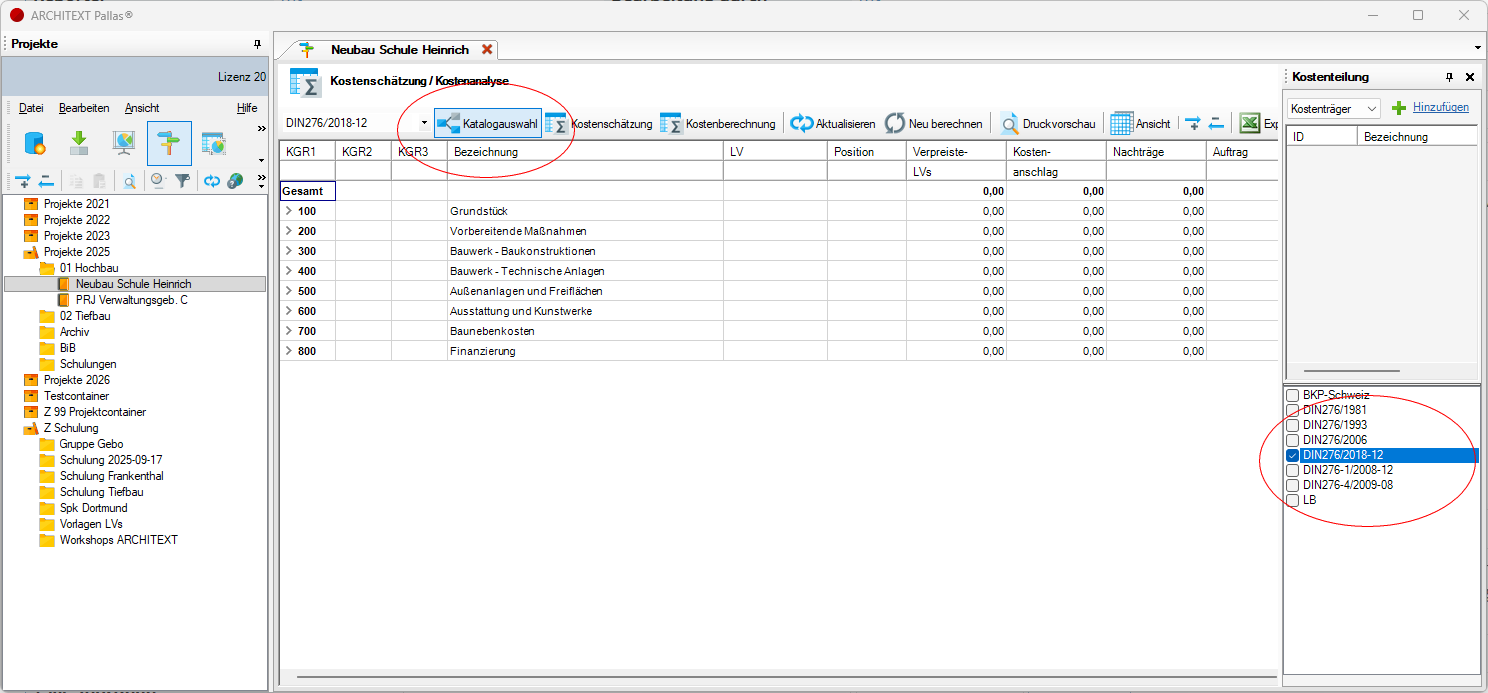1488x693 pixels.
Task: Check the BKP-Schweiz checkbox
Action: [x=1292, y=395]
